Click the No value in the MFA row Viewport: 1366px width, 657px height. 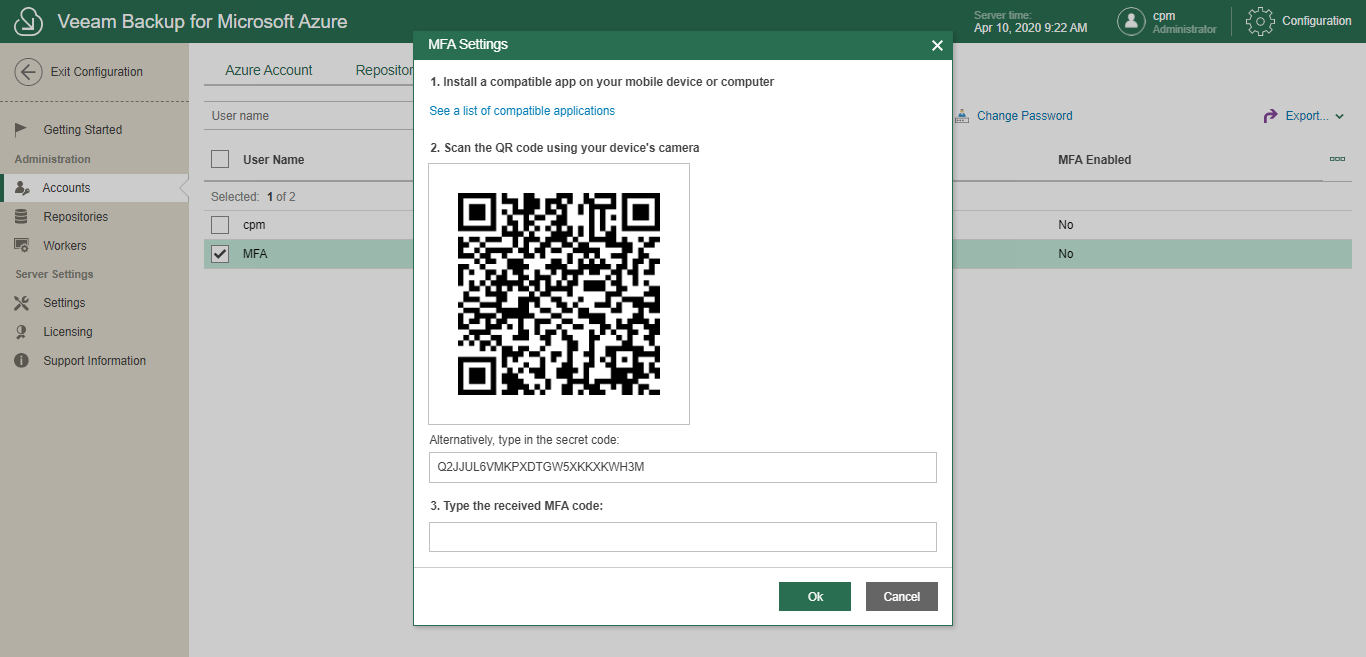tap(1066, 254)
